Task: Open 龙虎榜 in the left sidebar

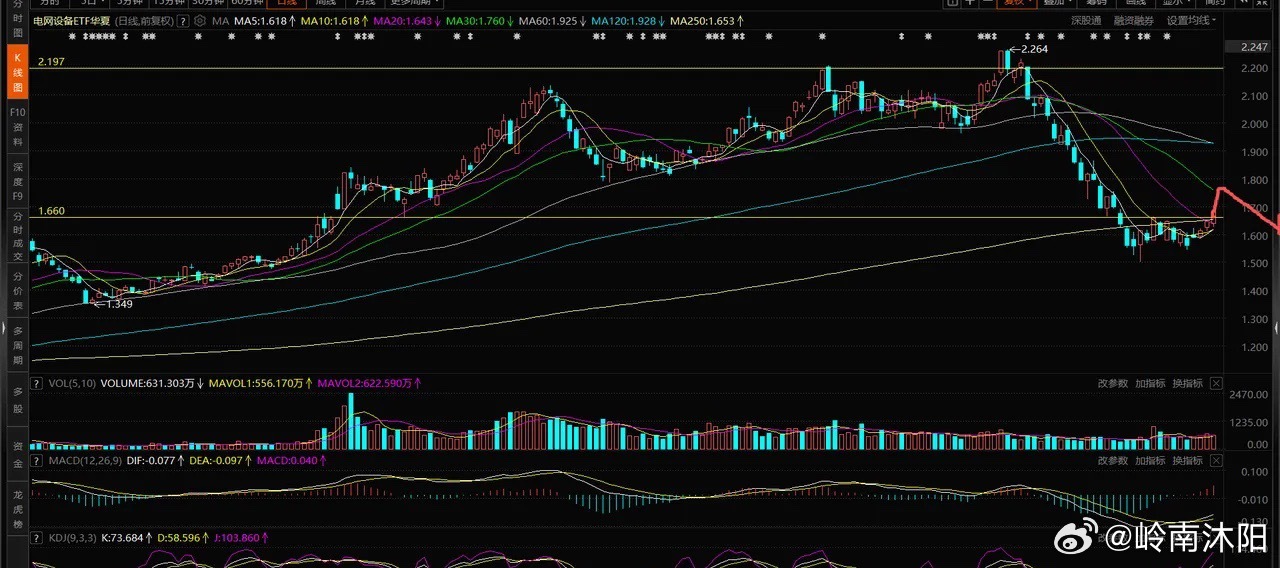Action: 17,507
